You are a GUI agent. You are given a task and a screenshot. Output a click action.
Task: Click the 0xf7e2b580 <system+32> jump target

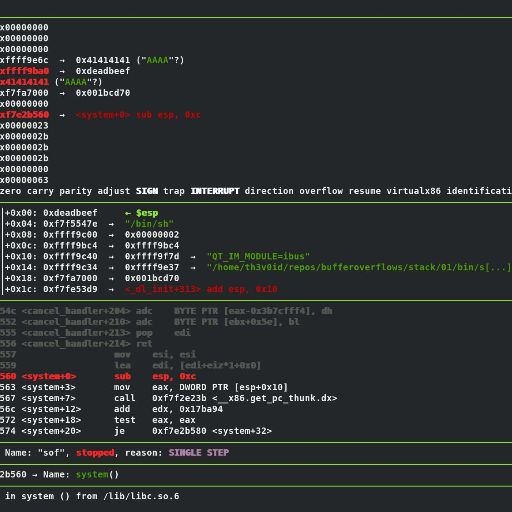pyautogui.click(x=212, y=431)
